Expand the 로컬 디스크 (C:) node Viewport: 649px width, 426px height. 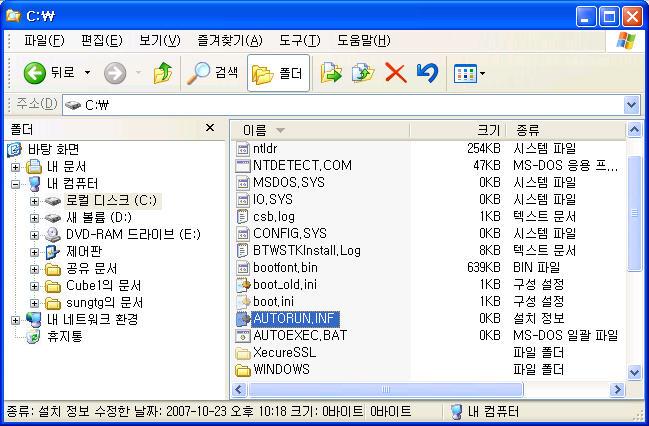tap(34, 201)
